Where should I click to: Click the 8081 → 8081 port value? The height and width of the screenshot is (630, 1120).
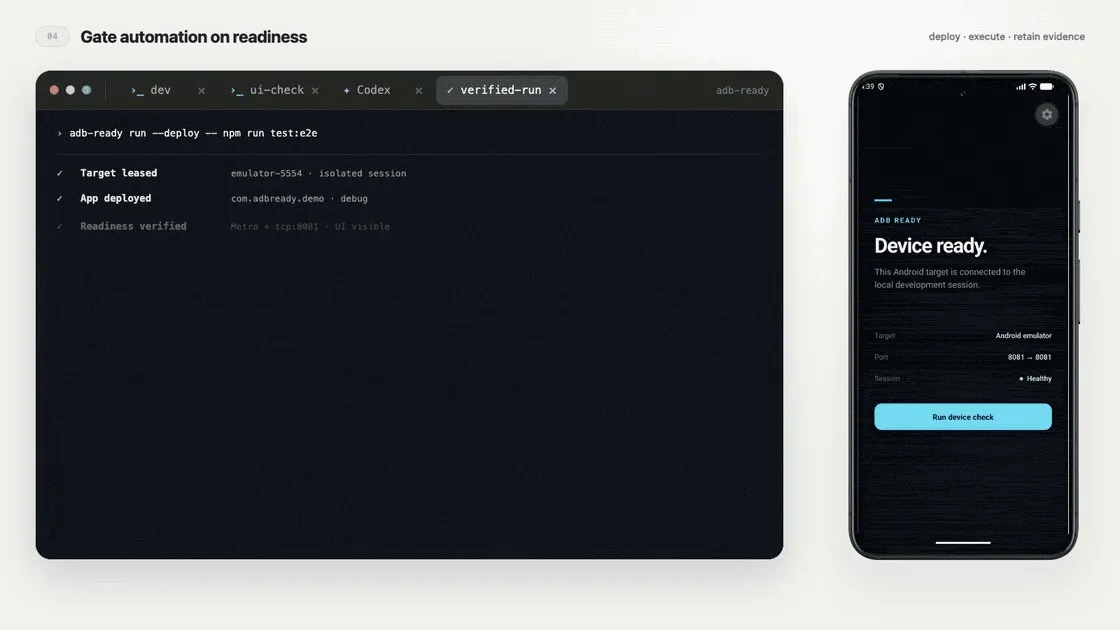point(1029,357)
